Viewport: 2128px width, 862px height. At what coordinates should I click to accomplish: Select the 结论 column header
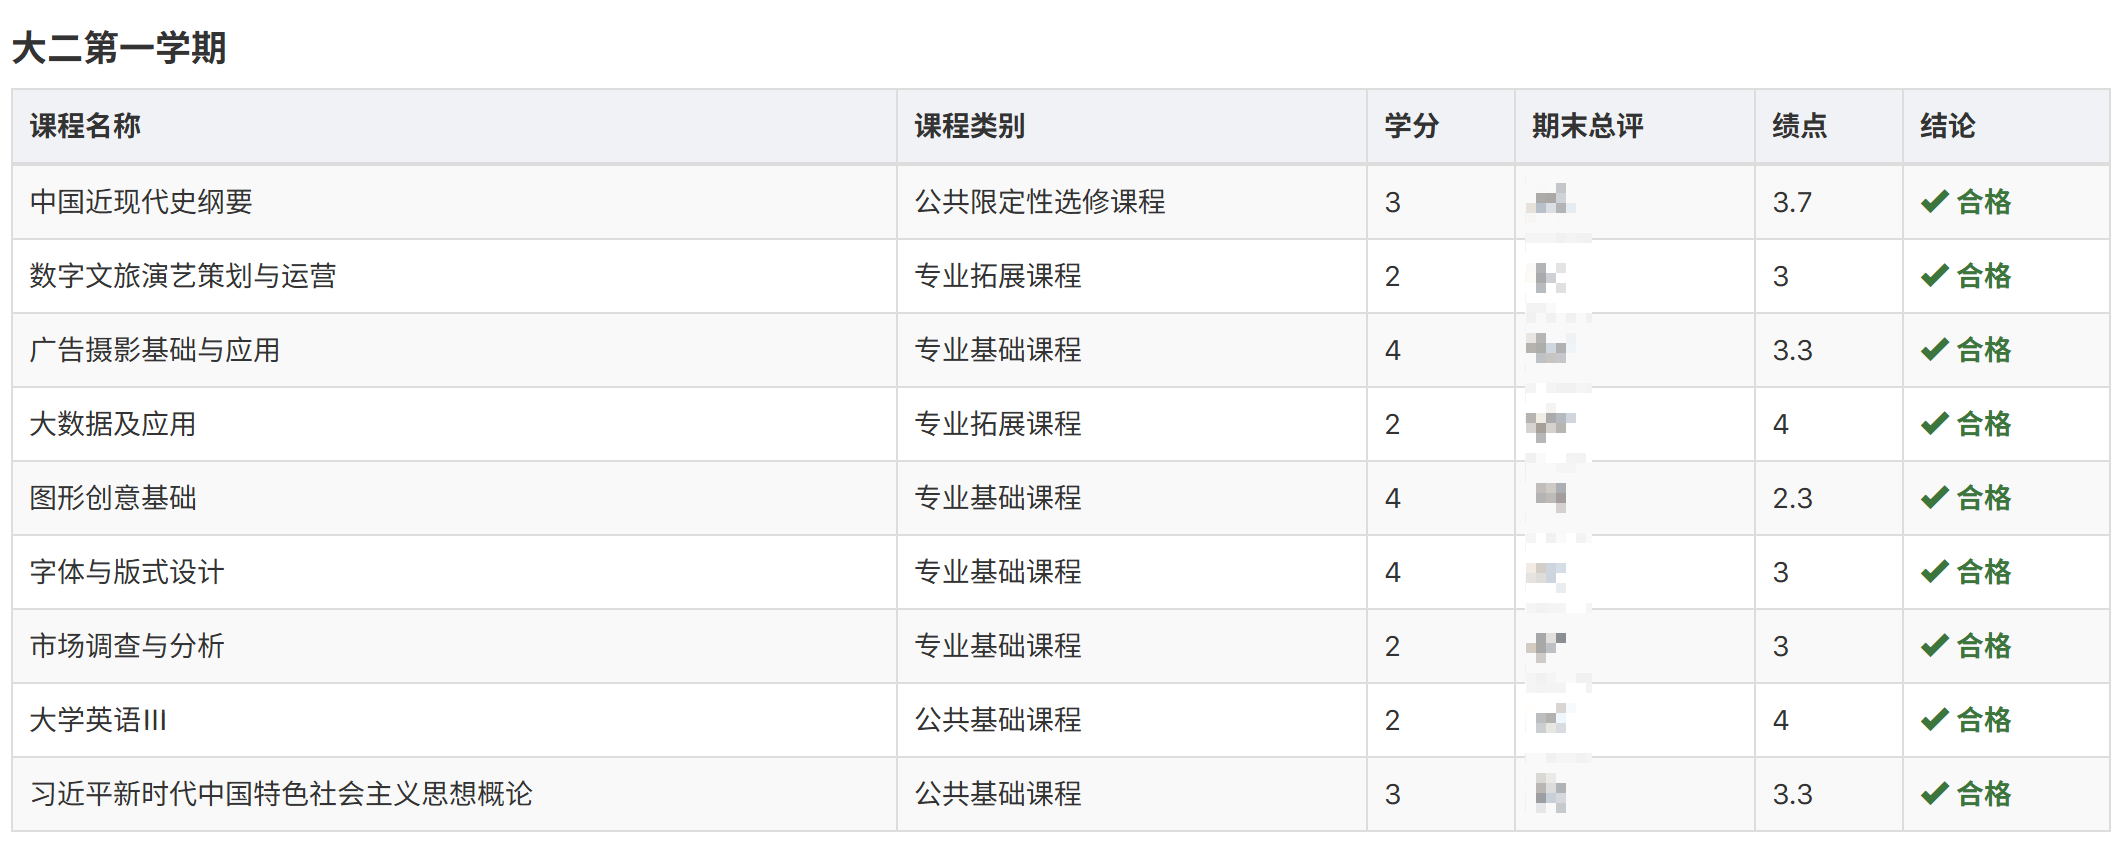pyautogui.click(x=1947, y=126)
